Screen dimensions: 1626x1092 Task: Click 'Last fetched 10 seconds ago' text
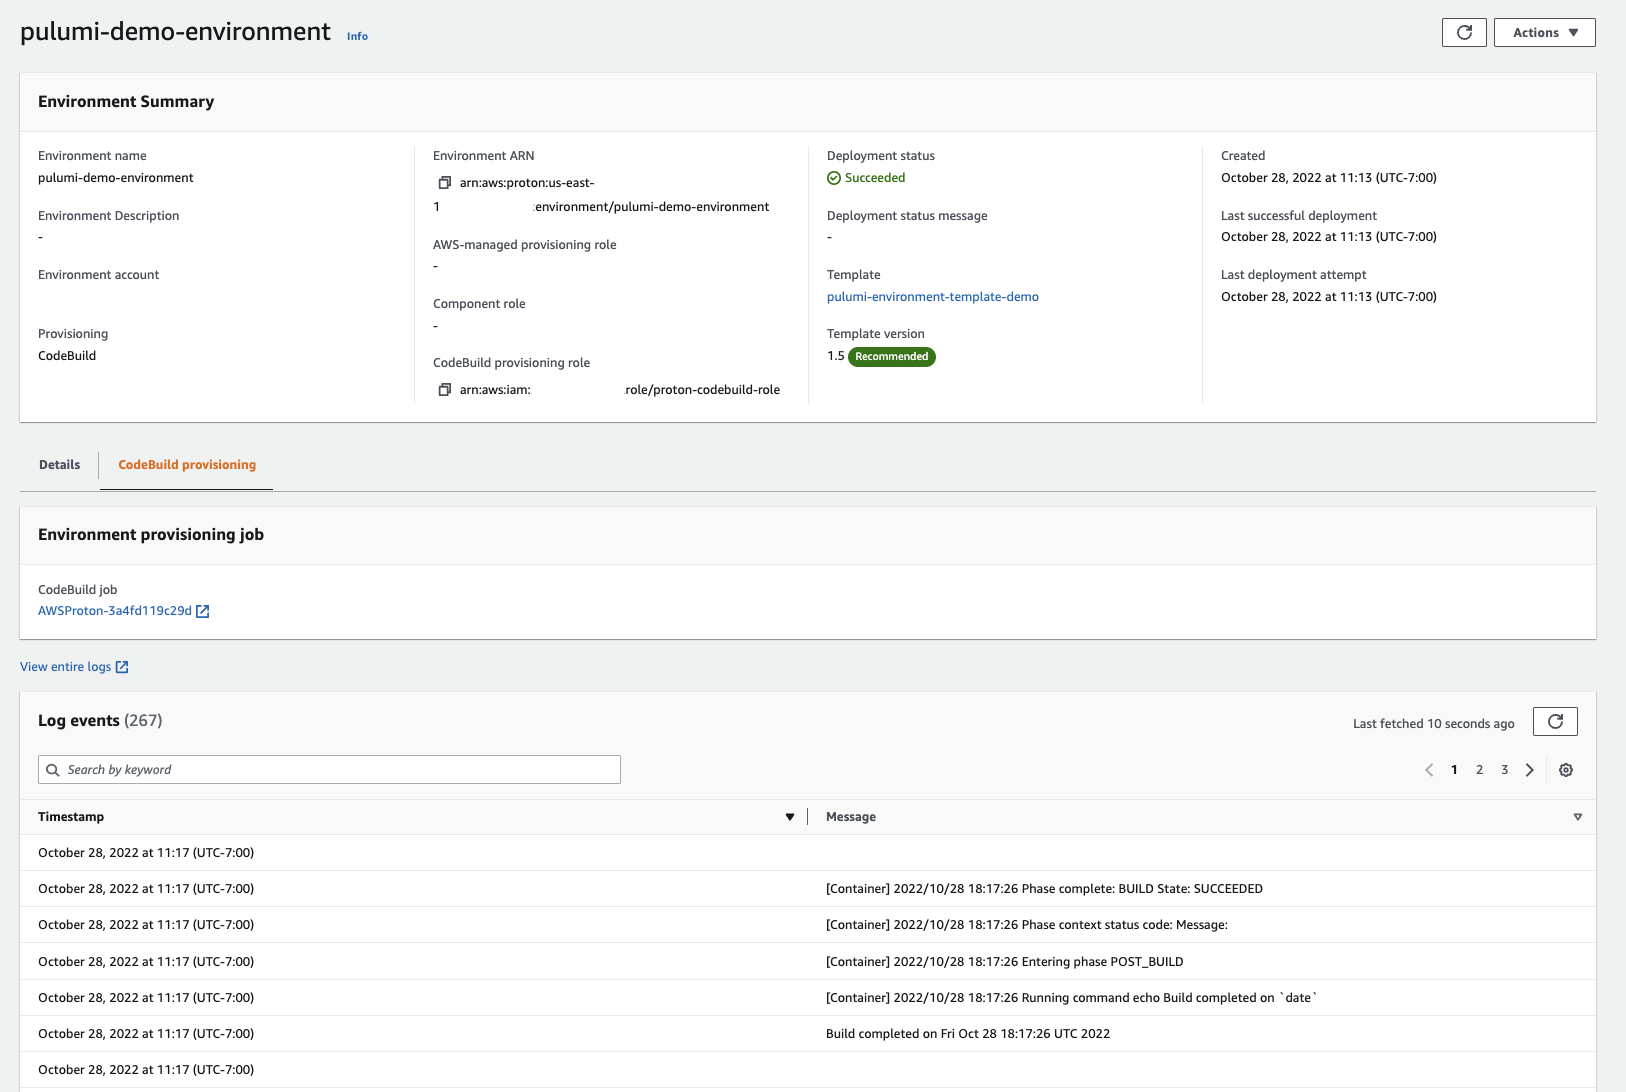pos(1433,724)
